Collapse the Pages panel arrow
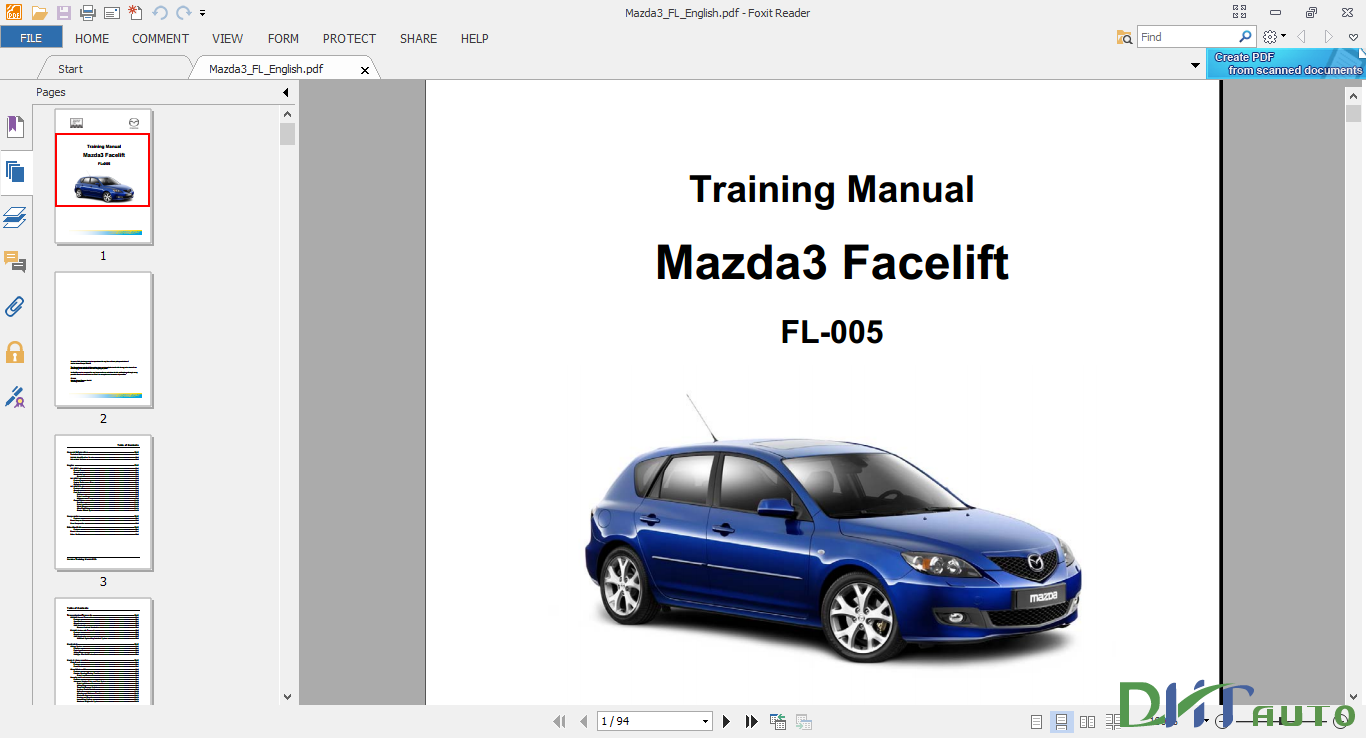The image size is (1366, 738). tap(286, 92)
